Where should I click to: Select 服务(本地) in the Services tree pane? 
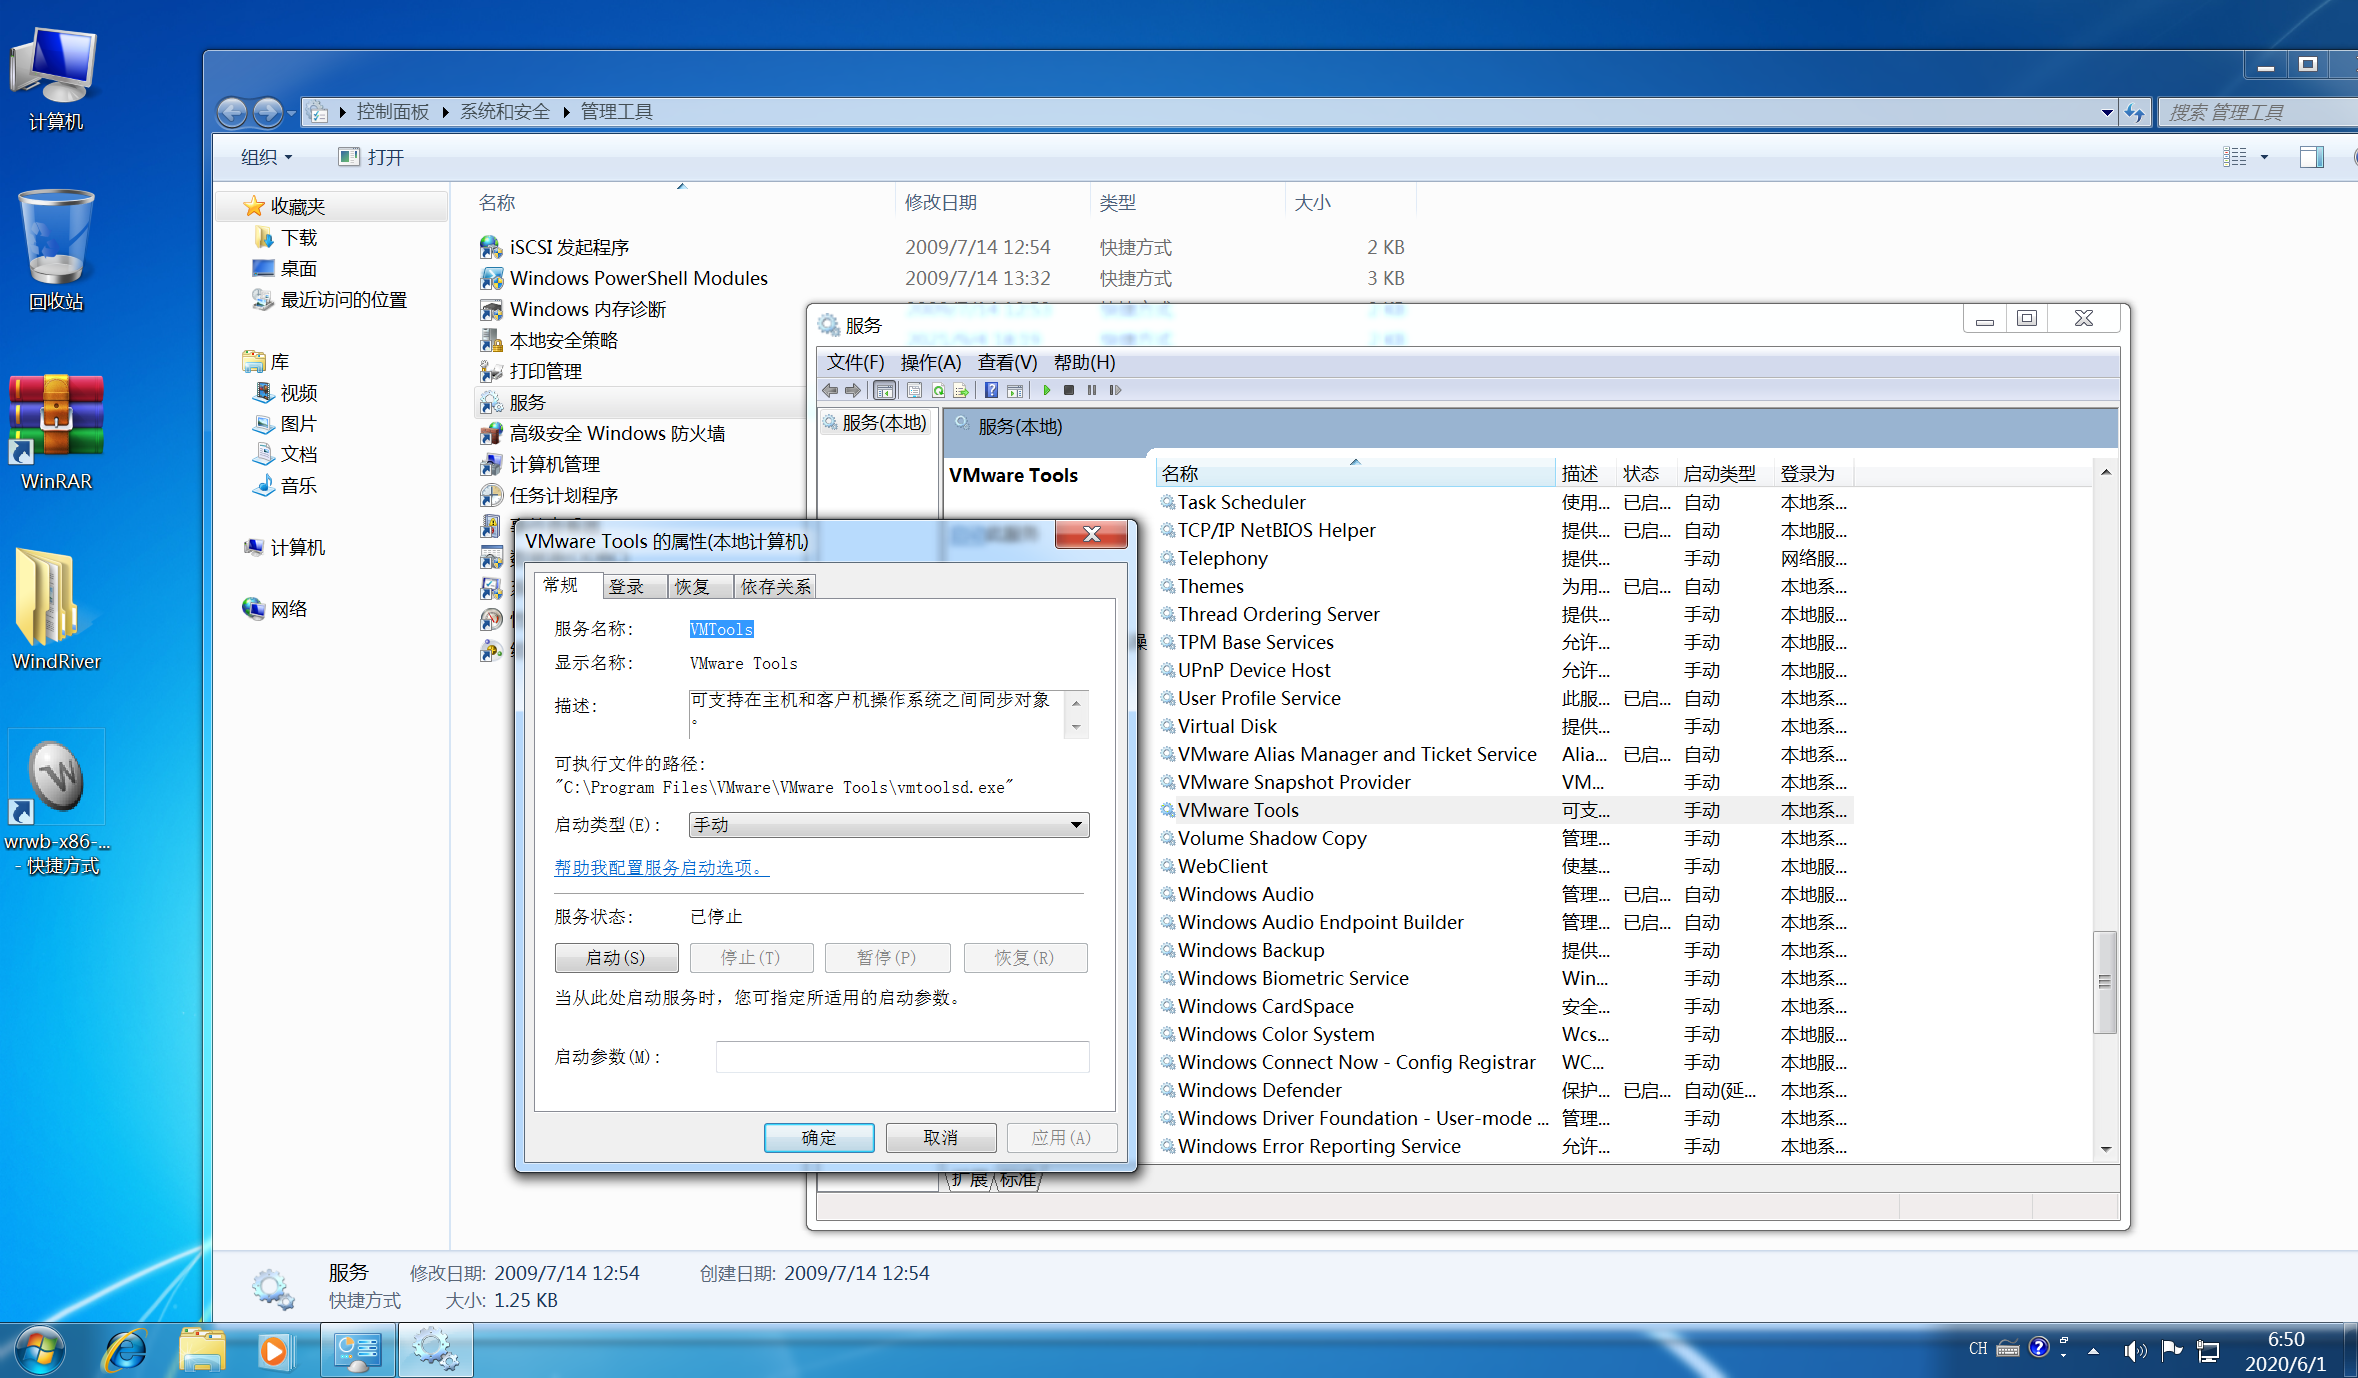876,423
